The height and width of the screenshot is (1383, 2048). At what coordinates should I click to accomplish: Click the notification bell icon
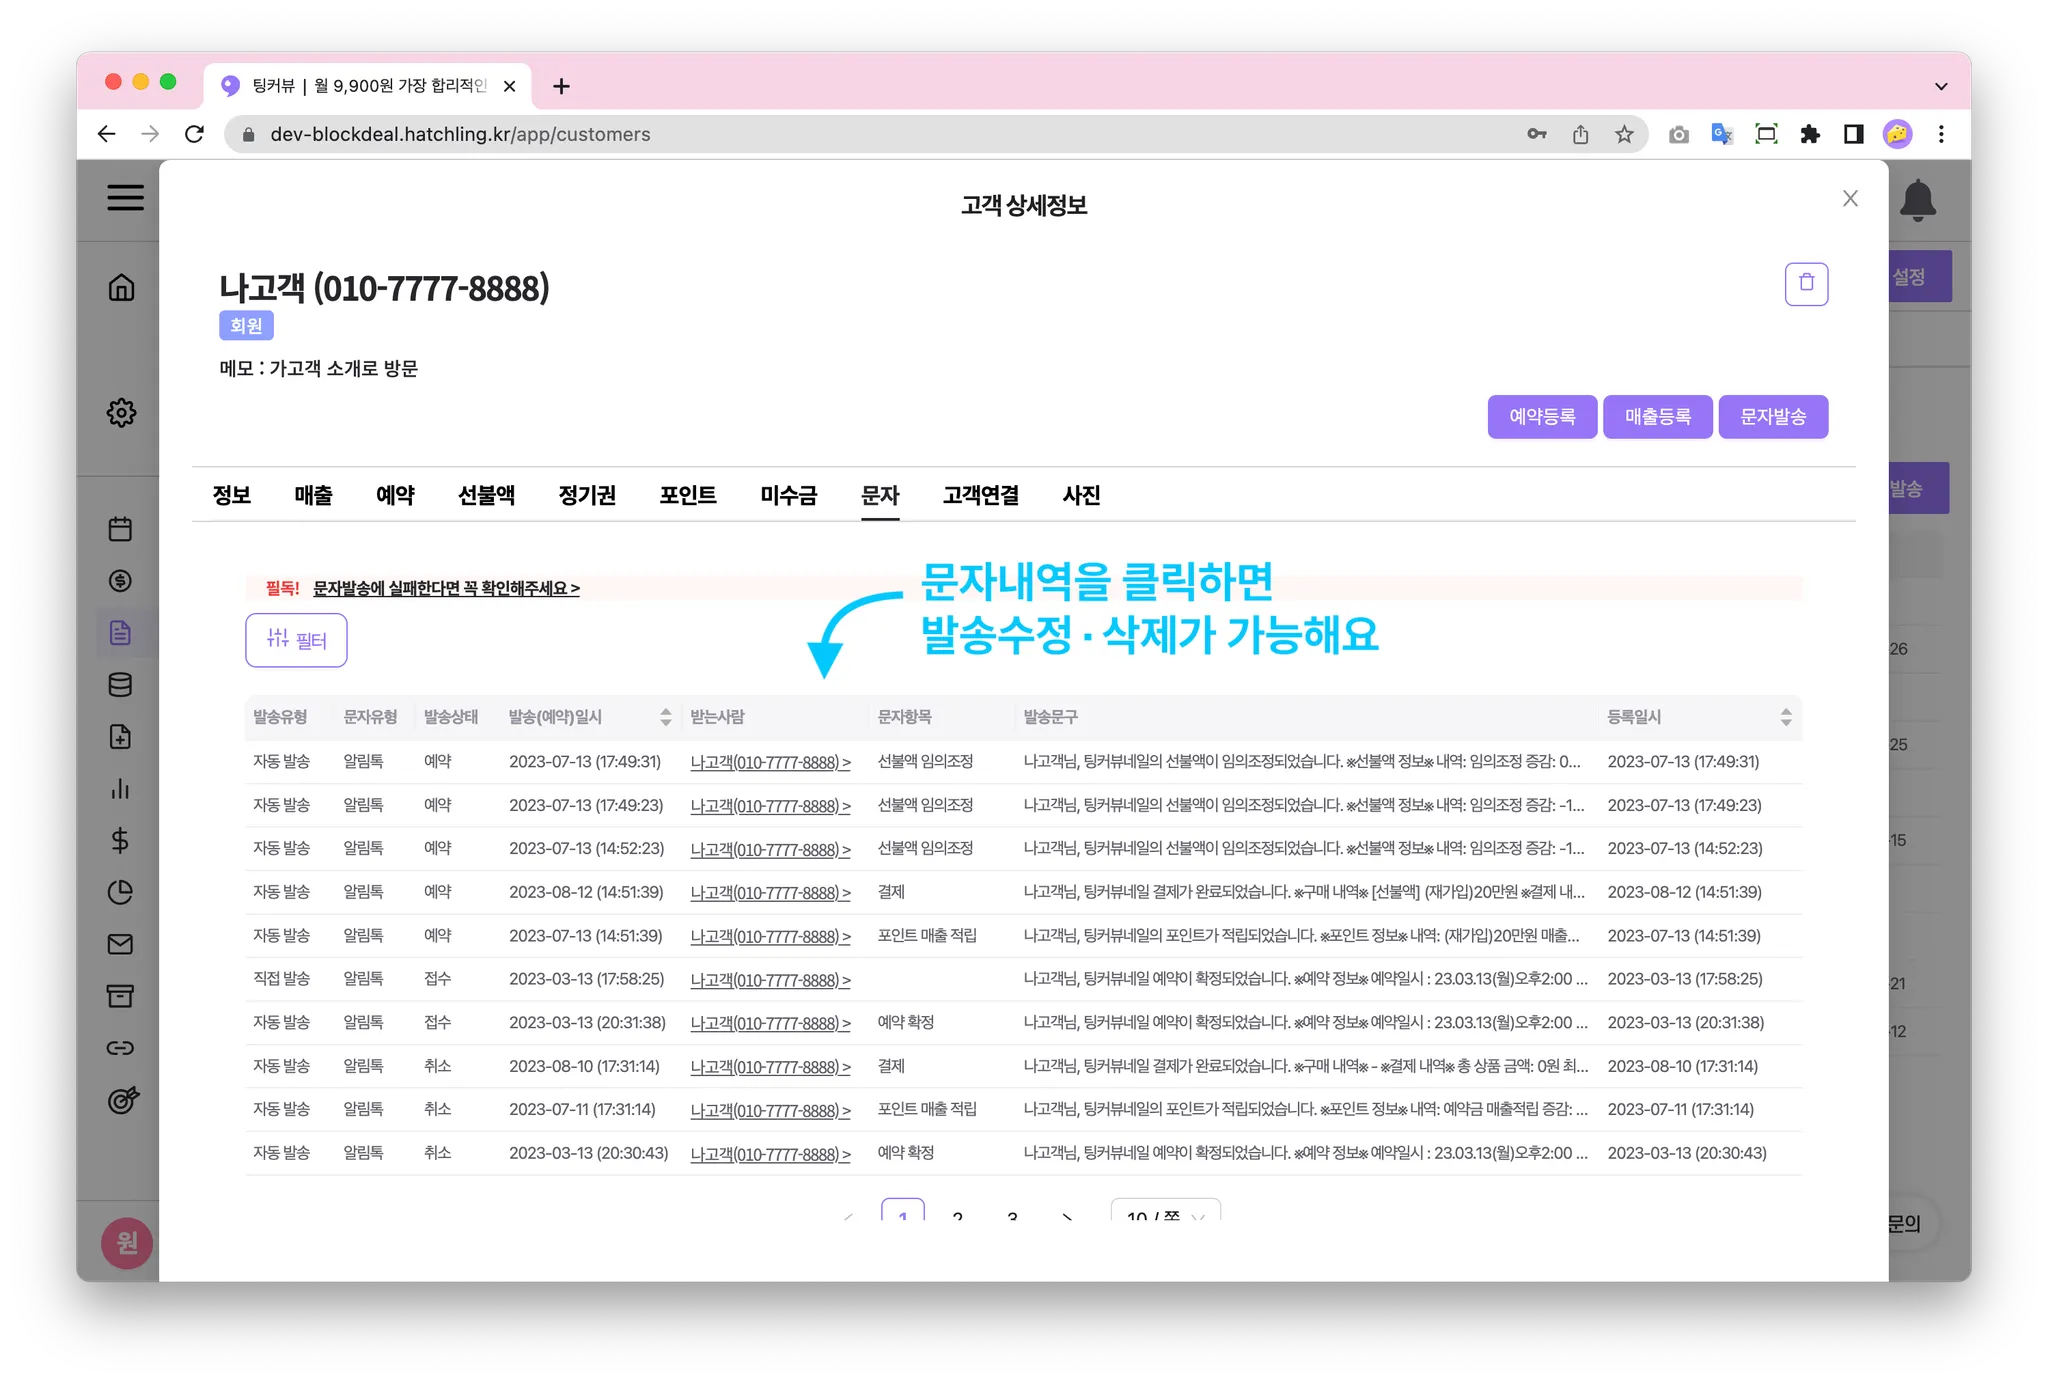tap(1917, 200)
